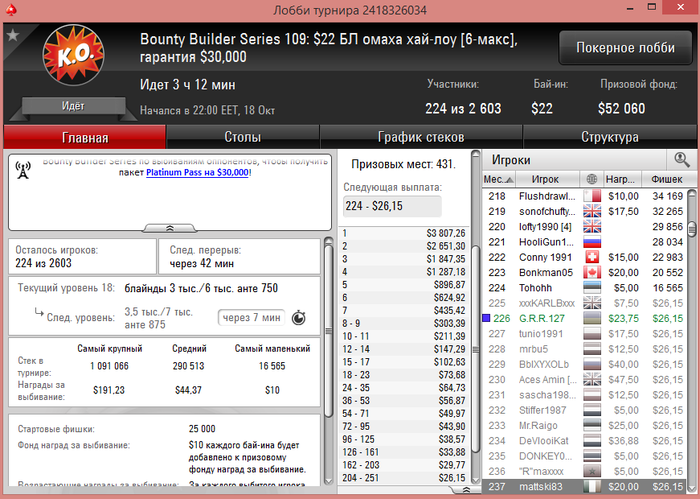Click the PokerStars spade icon in title bar
Viewport: 700px width, 499px height.
click(11, 9)
